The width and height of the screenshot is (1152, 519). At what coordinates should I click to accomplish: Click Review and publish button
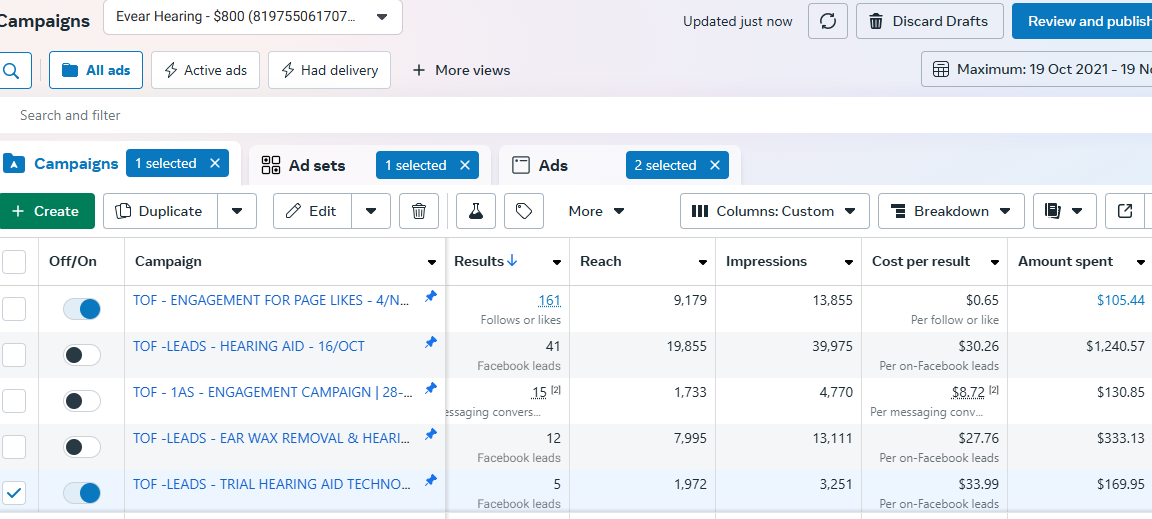[1082, 21]
